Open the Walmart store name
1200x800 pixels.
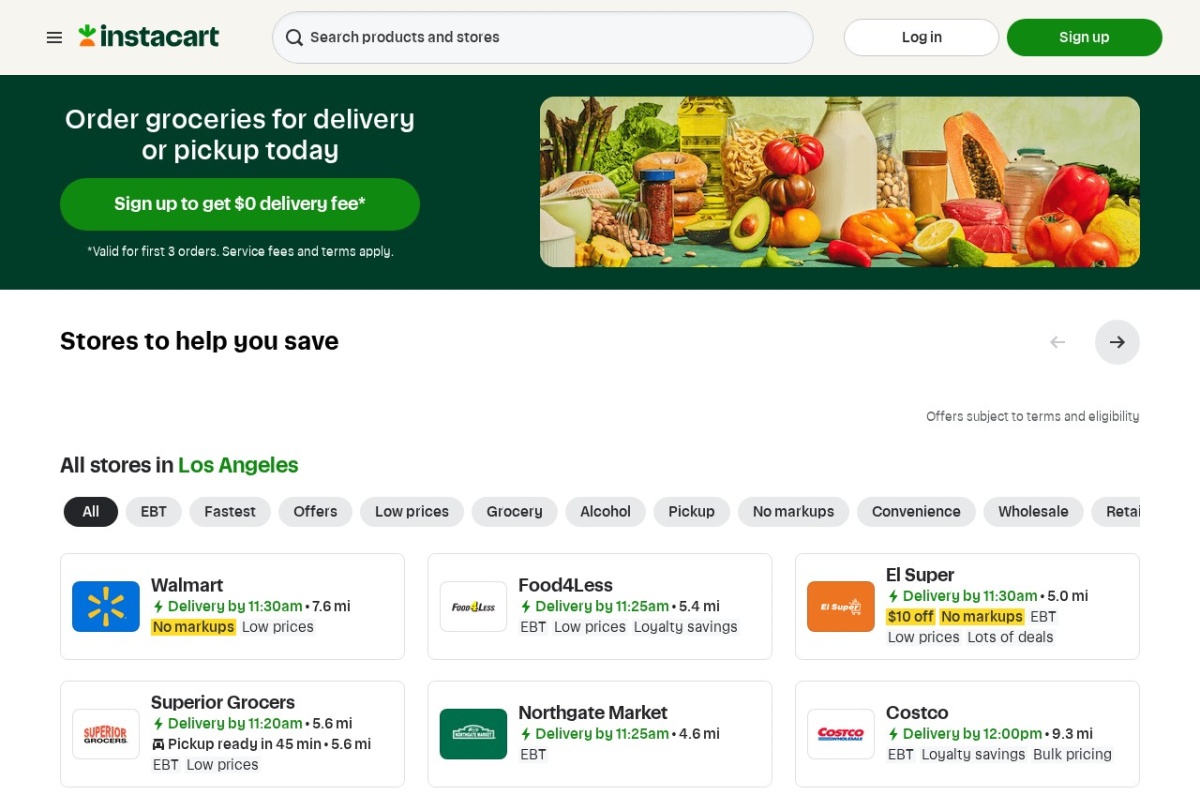point(187,585)
